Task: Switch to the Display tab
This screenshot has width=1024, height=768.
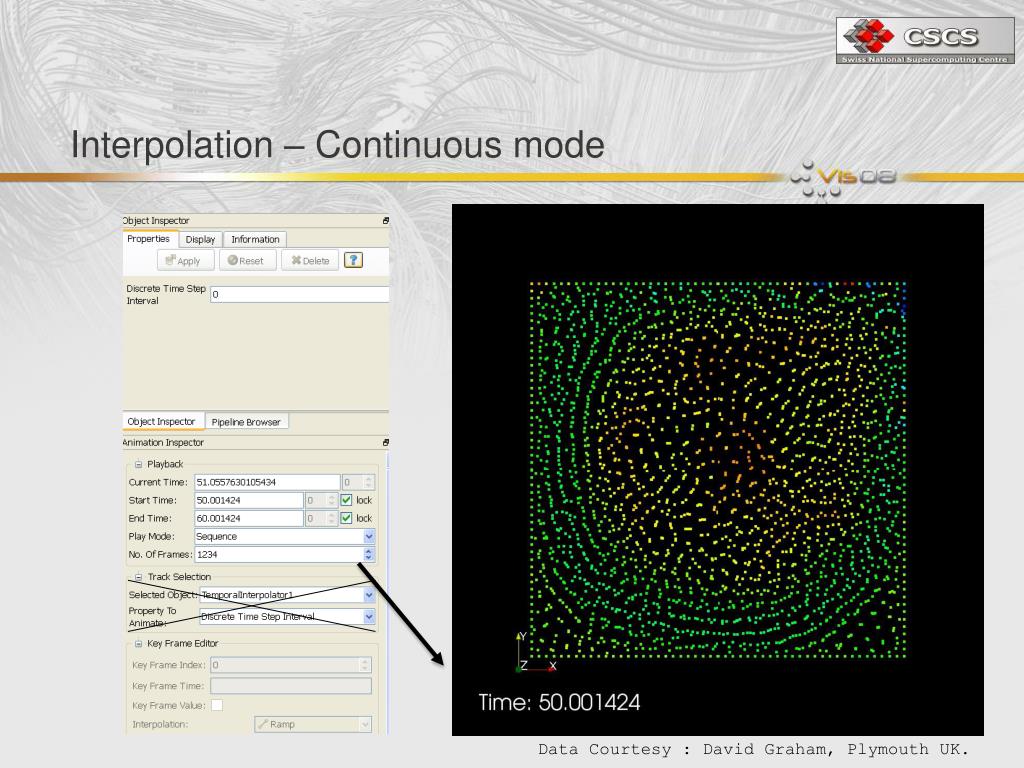Action: point(200,239)
